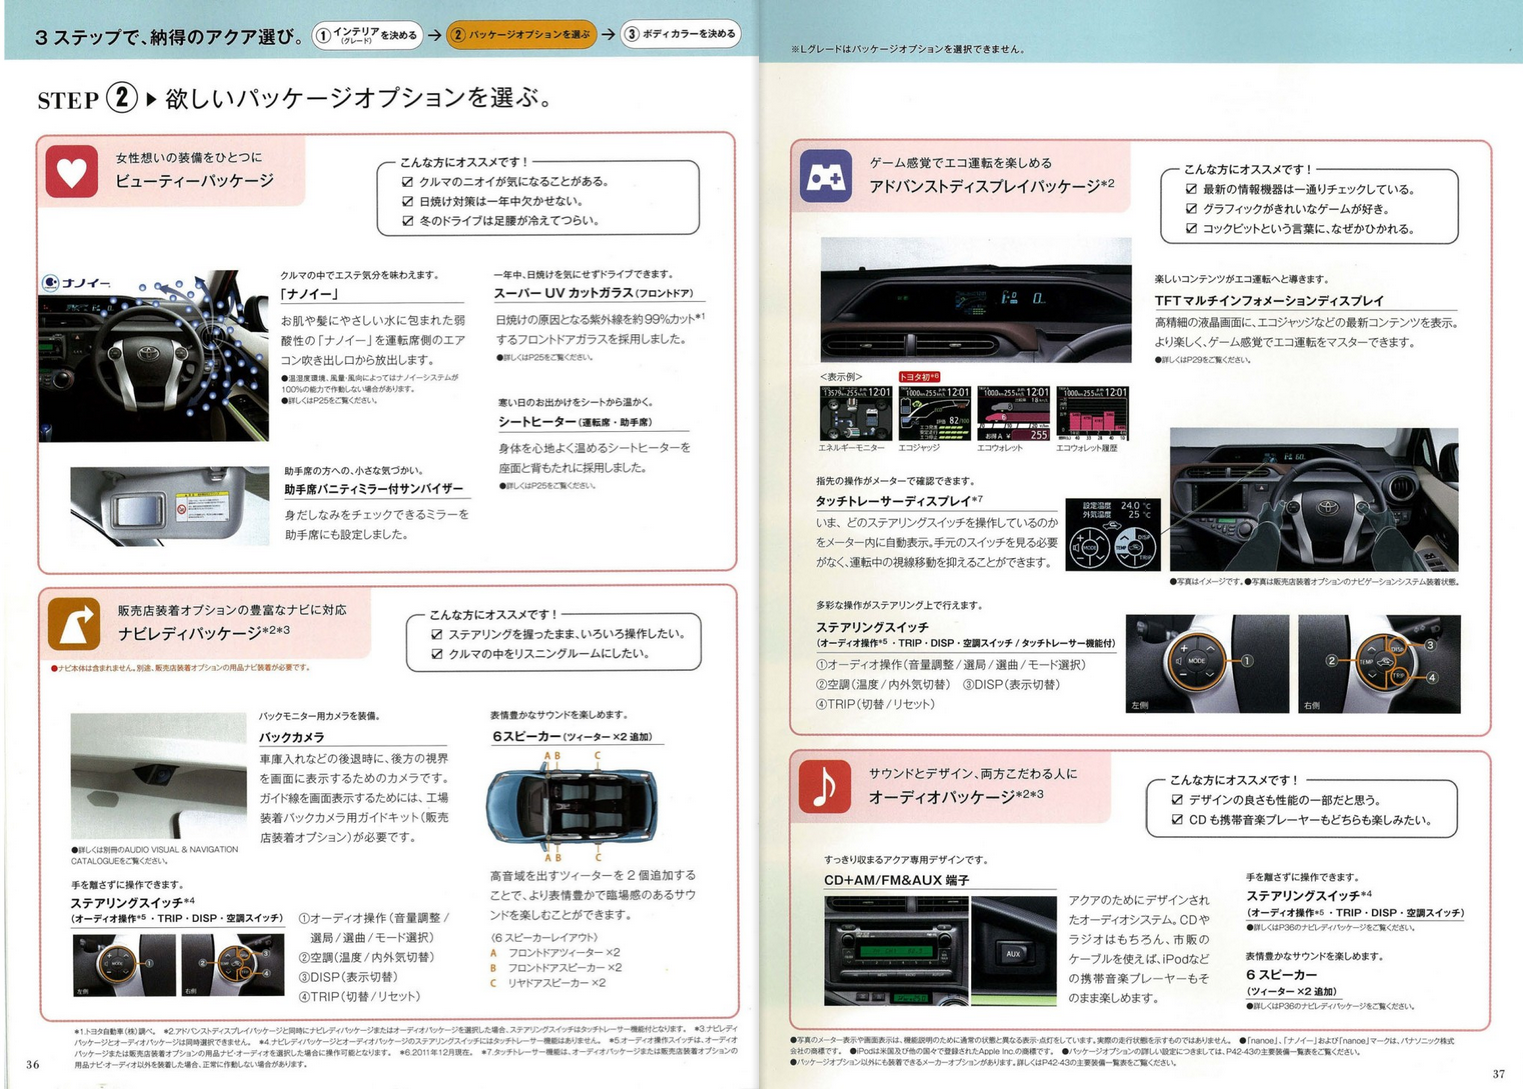Image resolution: width=1523 pixels, height=1089 pixels.
Task: Click the triangle arrow after STEP 2
Action: click(151, 99)
